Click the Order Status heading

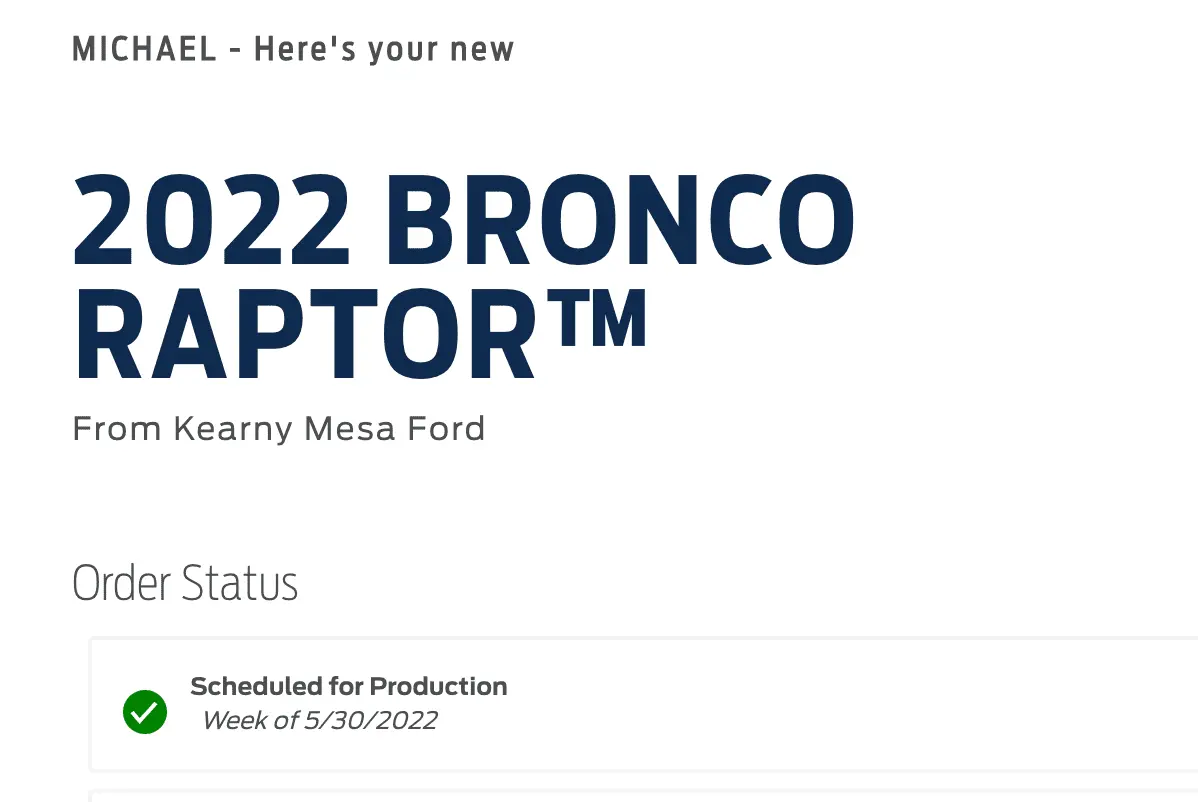tap(185, 584)
